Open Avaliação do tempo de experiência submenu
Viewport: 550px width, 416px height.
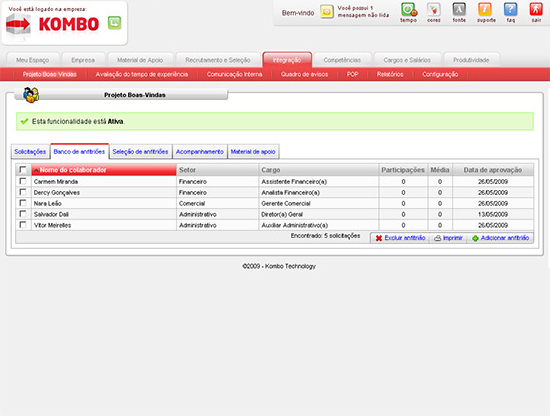pos(142,74)
